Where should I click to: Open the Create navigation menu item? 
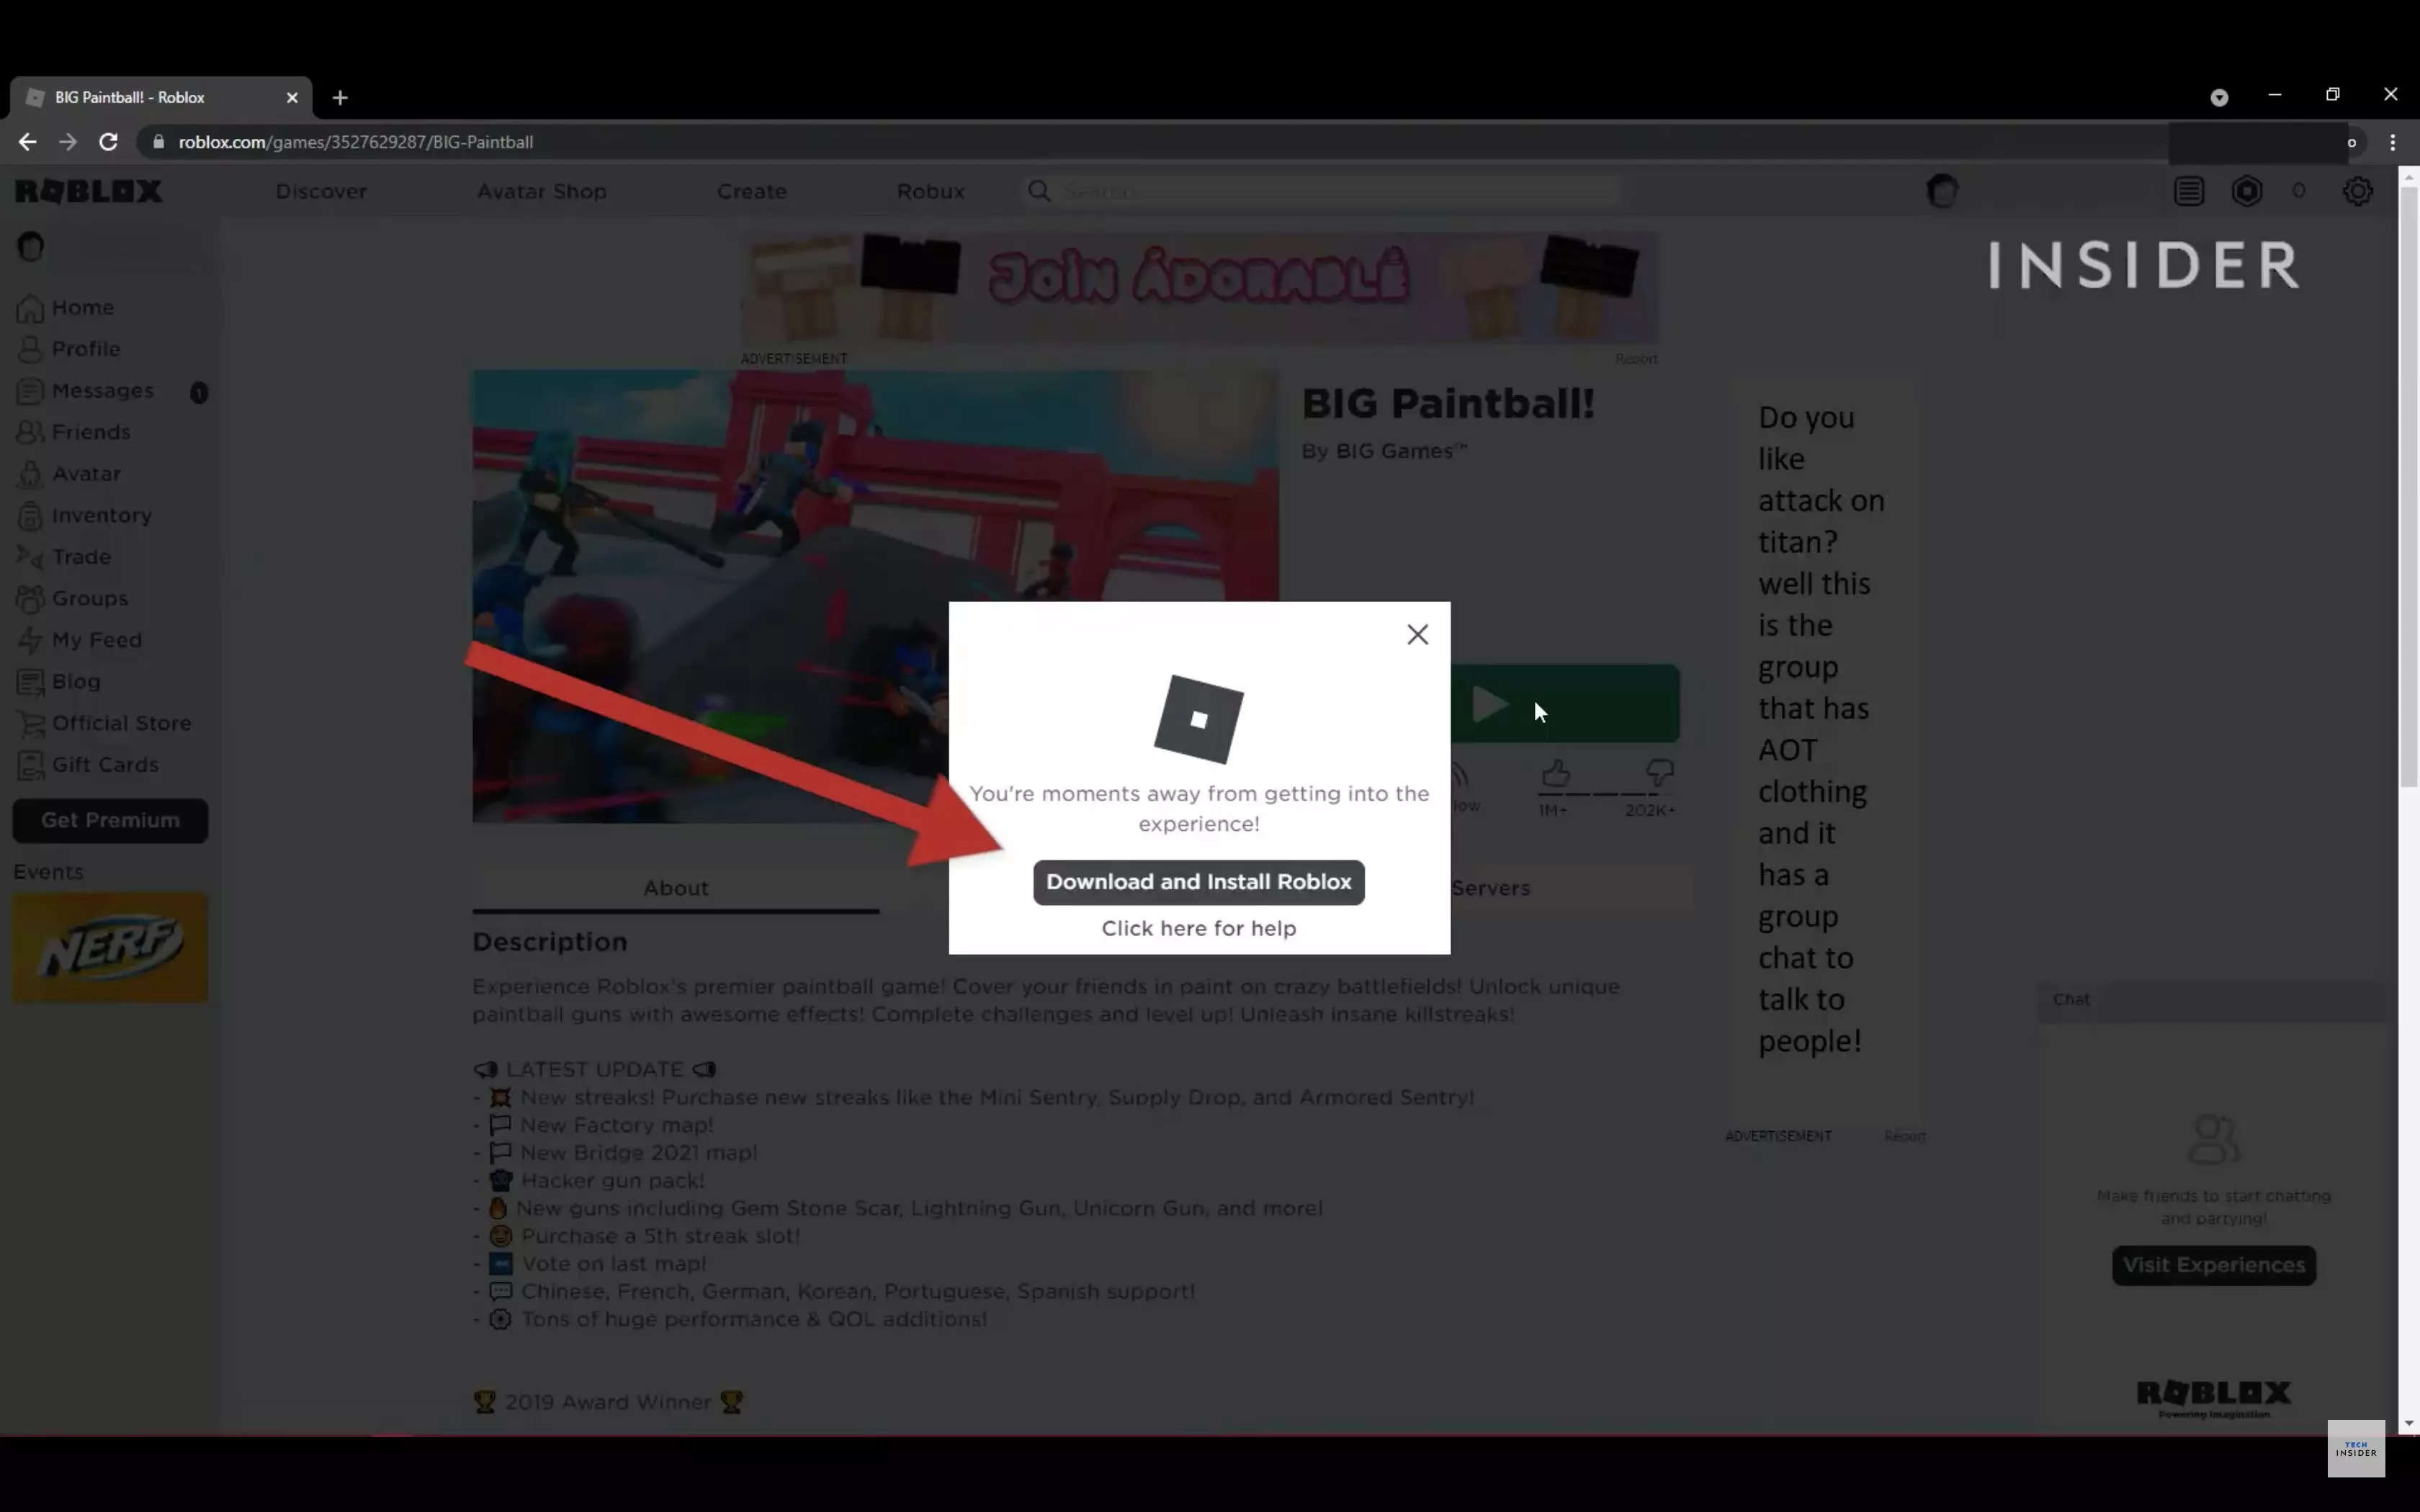[751, 190]
